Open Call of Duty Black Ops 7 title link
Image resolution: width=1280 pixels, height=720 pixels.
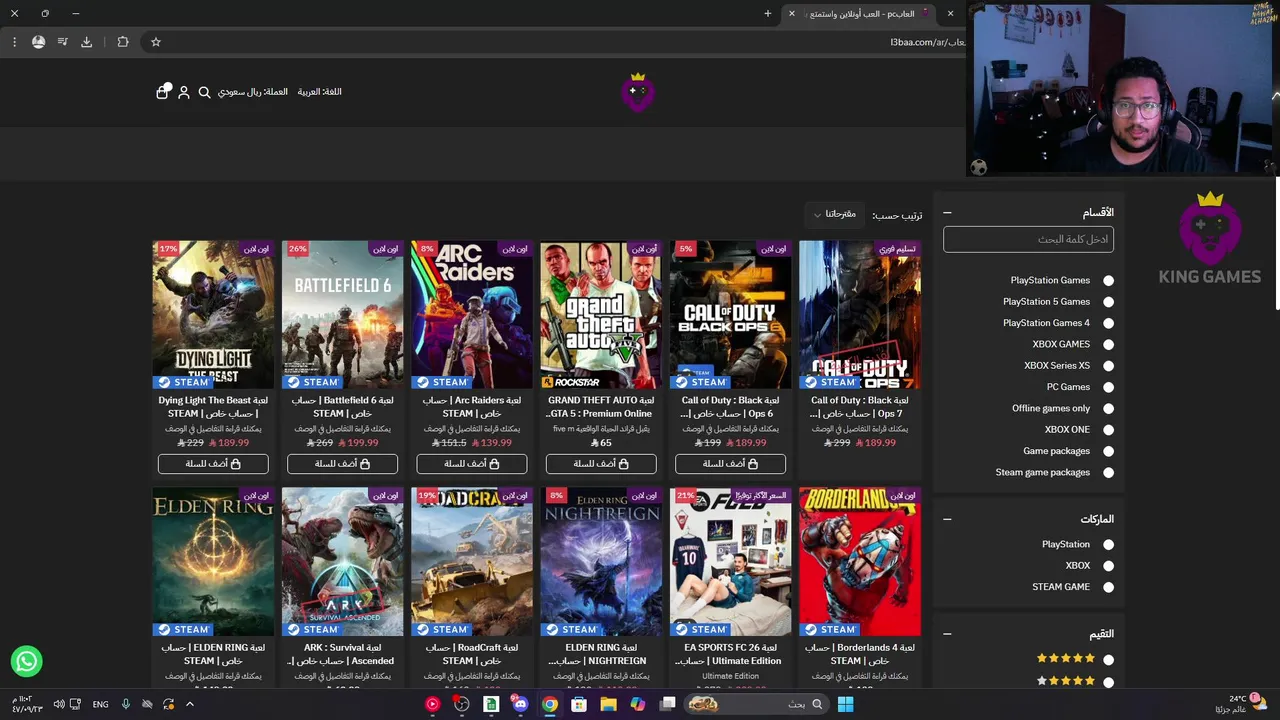pos(860,407)
